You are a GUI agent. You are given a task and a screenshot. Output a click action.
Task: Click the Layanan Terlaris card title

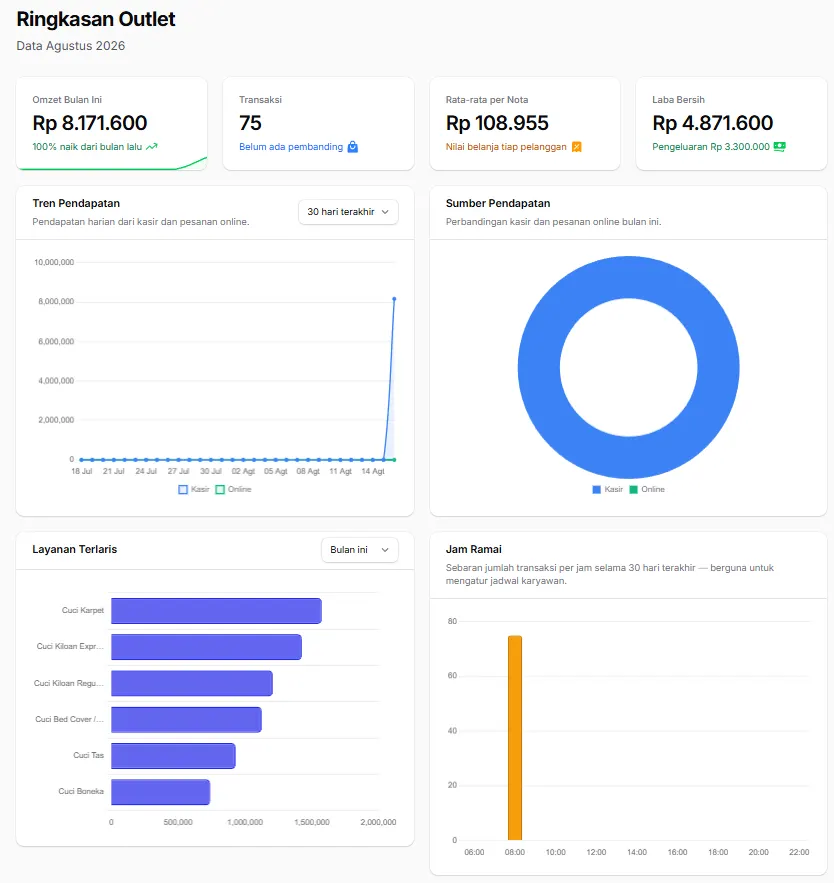[74, 549]
